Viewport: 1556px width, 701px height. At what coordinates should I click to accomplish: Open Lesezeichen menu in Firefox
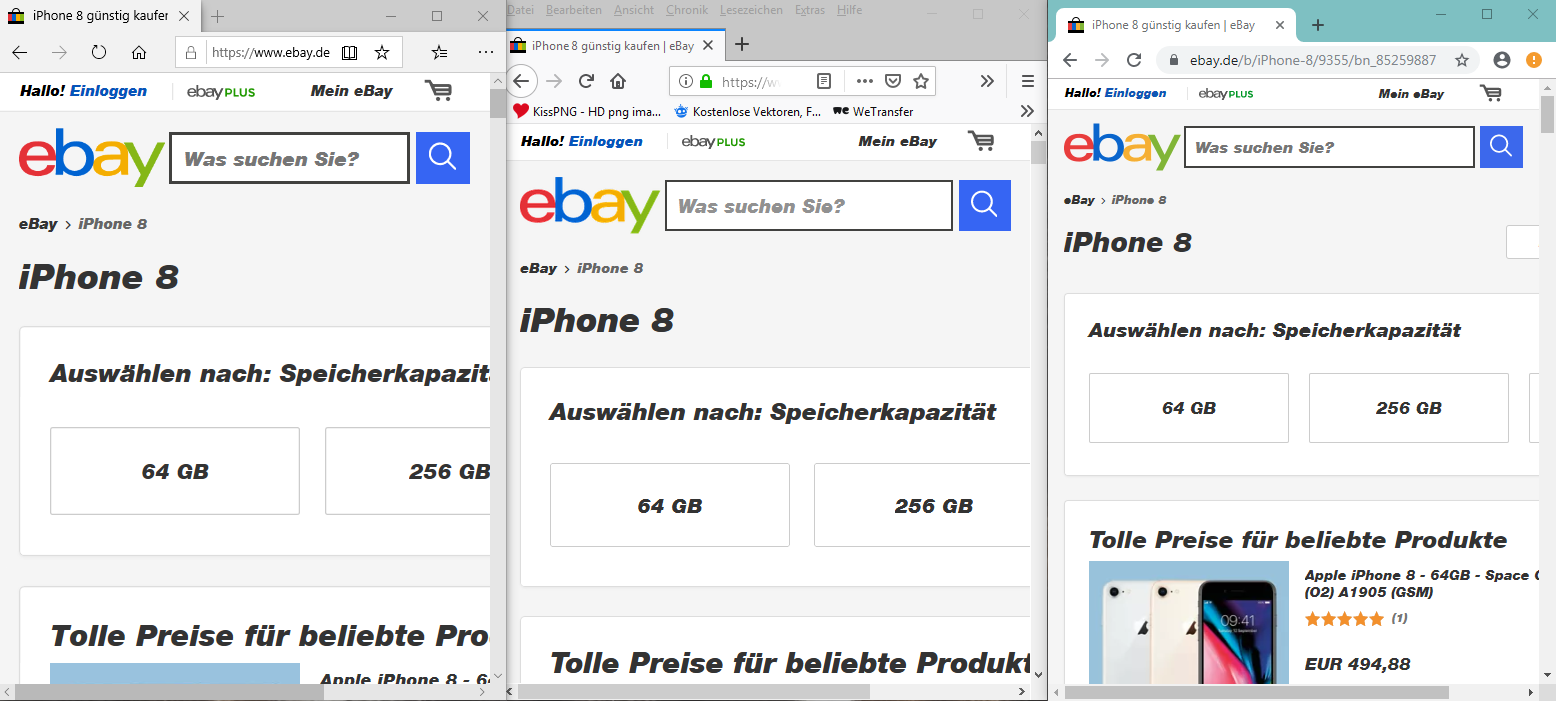coord(751,10)
